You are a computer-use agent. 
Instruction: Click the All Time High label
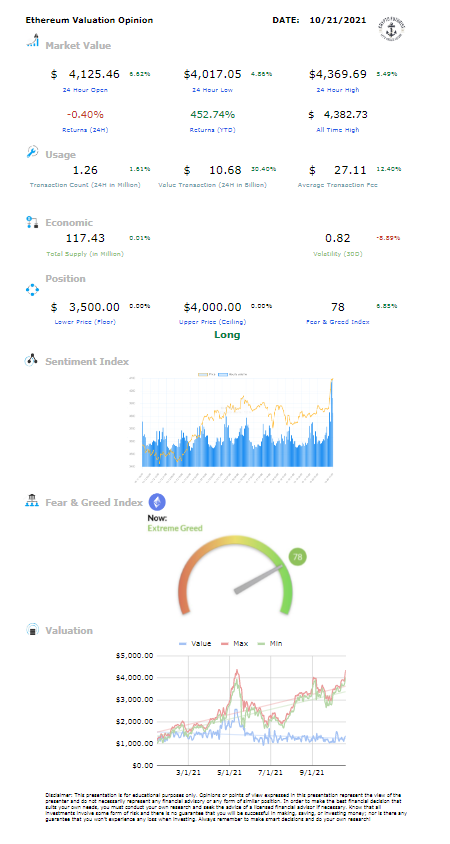coord(338,130)
